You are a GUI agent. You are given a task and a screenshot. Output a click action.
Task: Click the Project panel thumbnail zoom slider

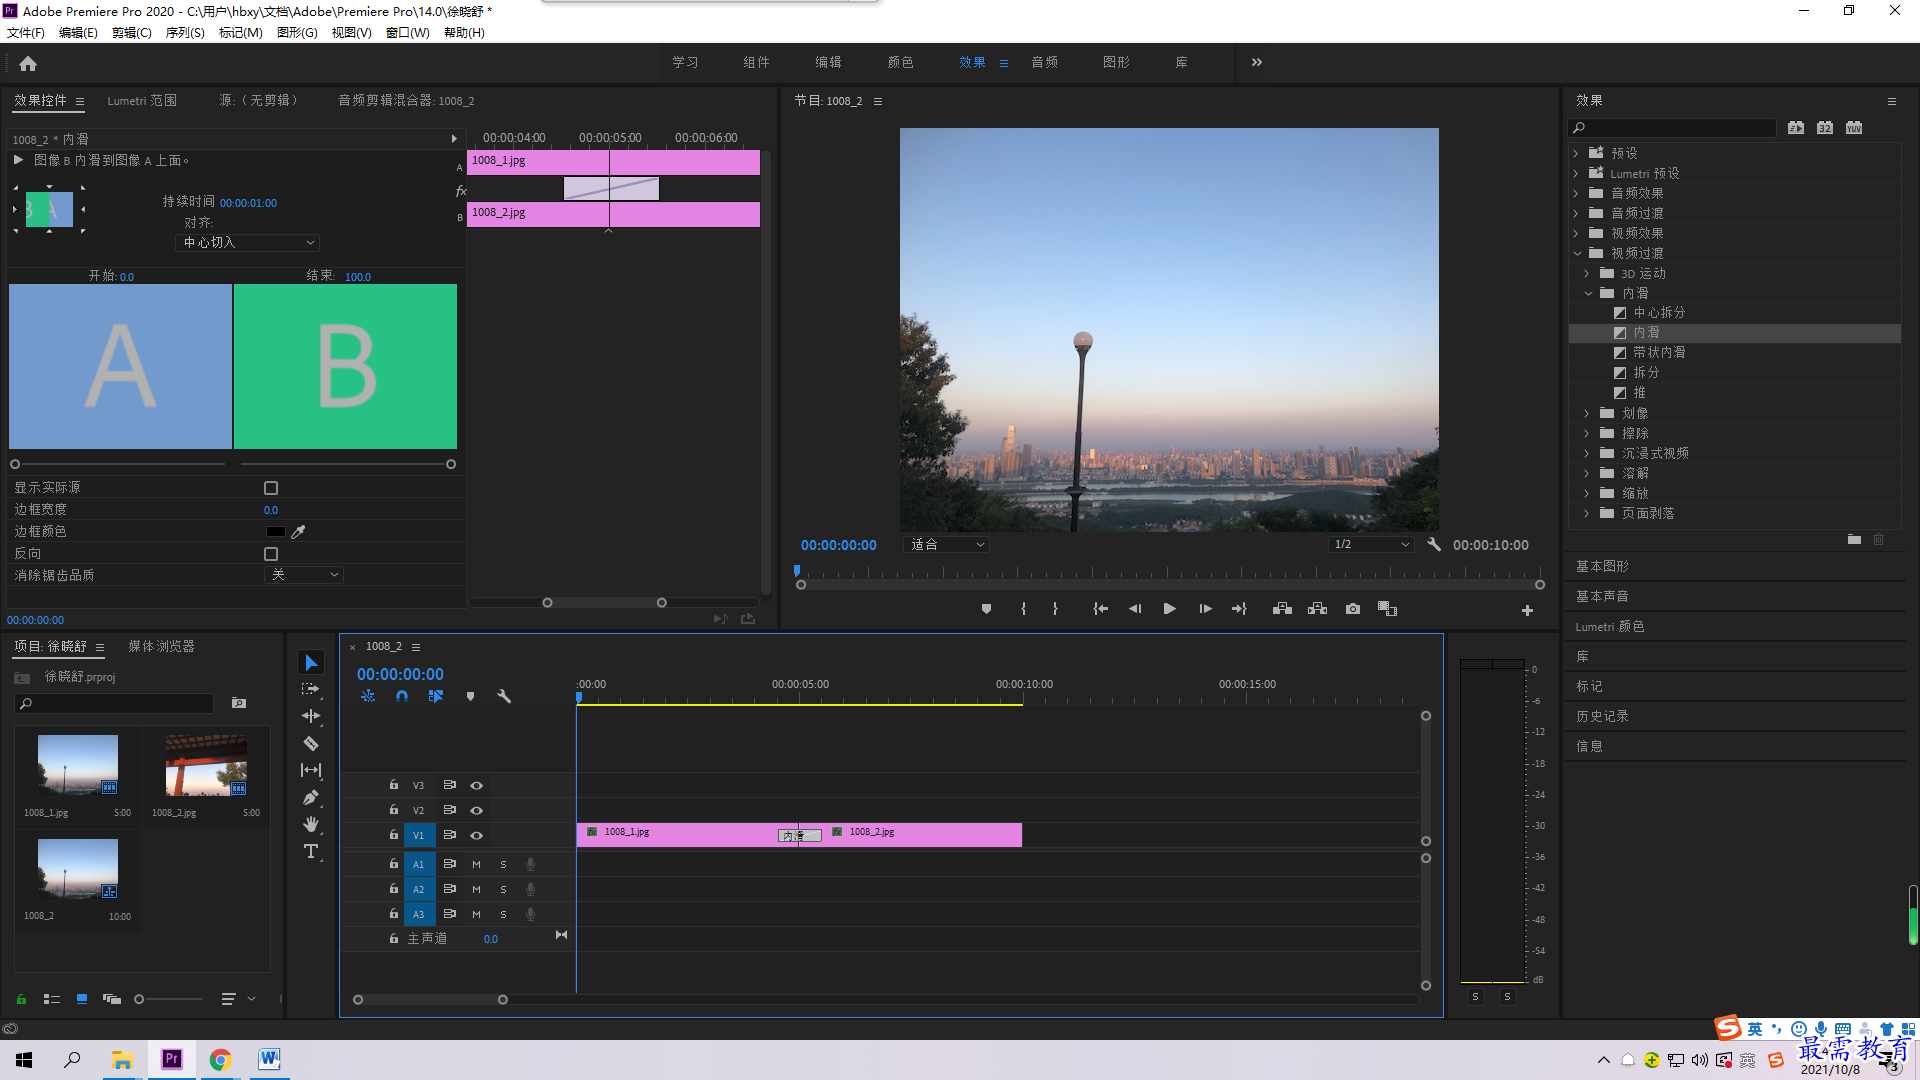coord(139,999)
